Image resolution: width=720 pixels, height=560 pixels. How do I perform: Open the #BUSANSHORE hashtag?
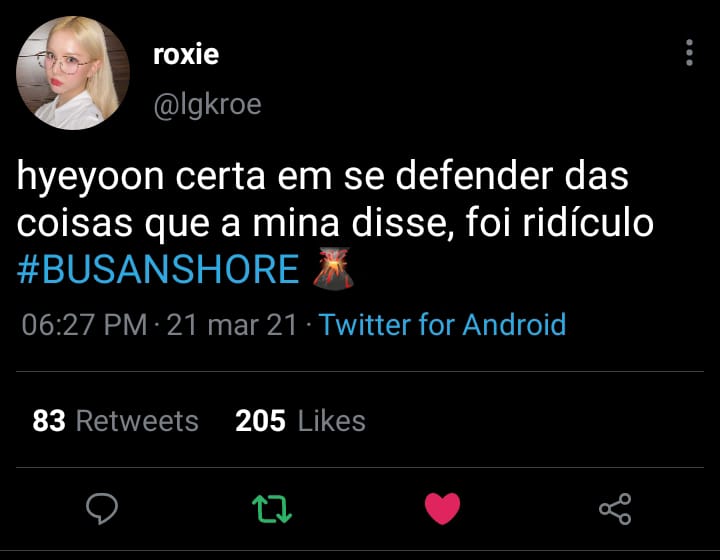tap(158, 269)
